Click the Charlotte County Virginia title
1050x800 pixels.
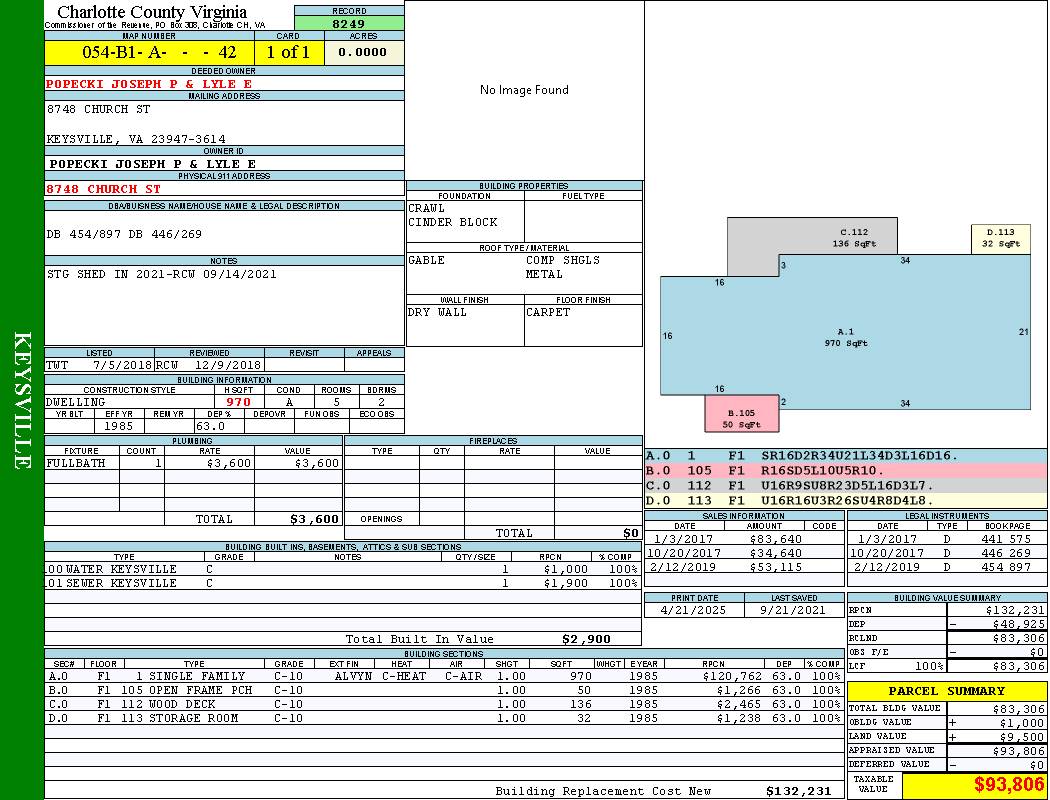click(152, 12)
